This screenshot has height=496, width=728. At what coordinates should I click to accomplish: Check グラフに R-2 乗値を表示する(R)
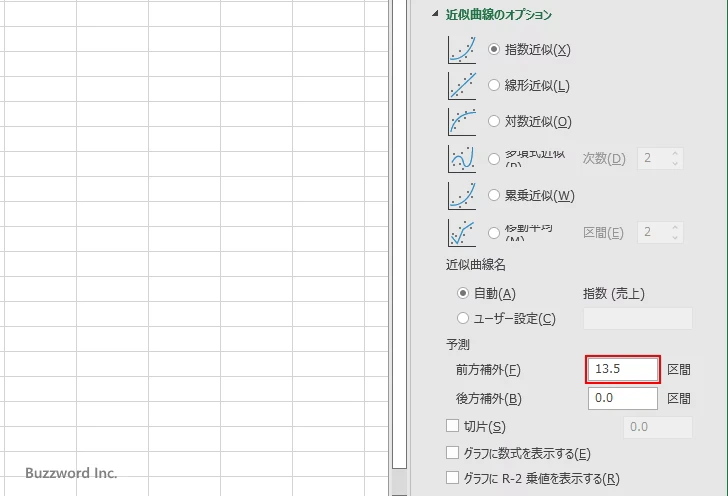point(452,478)
